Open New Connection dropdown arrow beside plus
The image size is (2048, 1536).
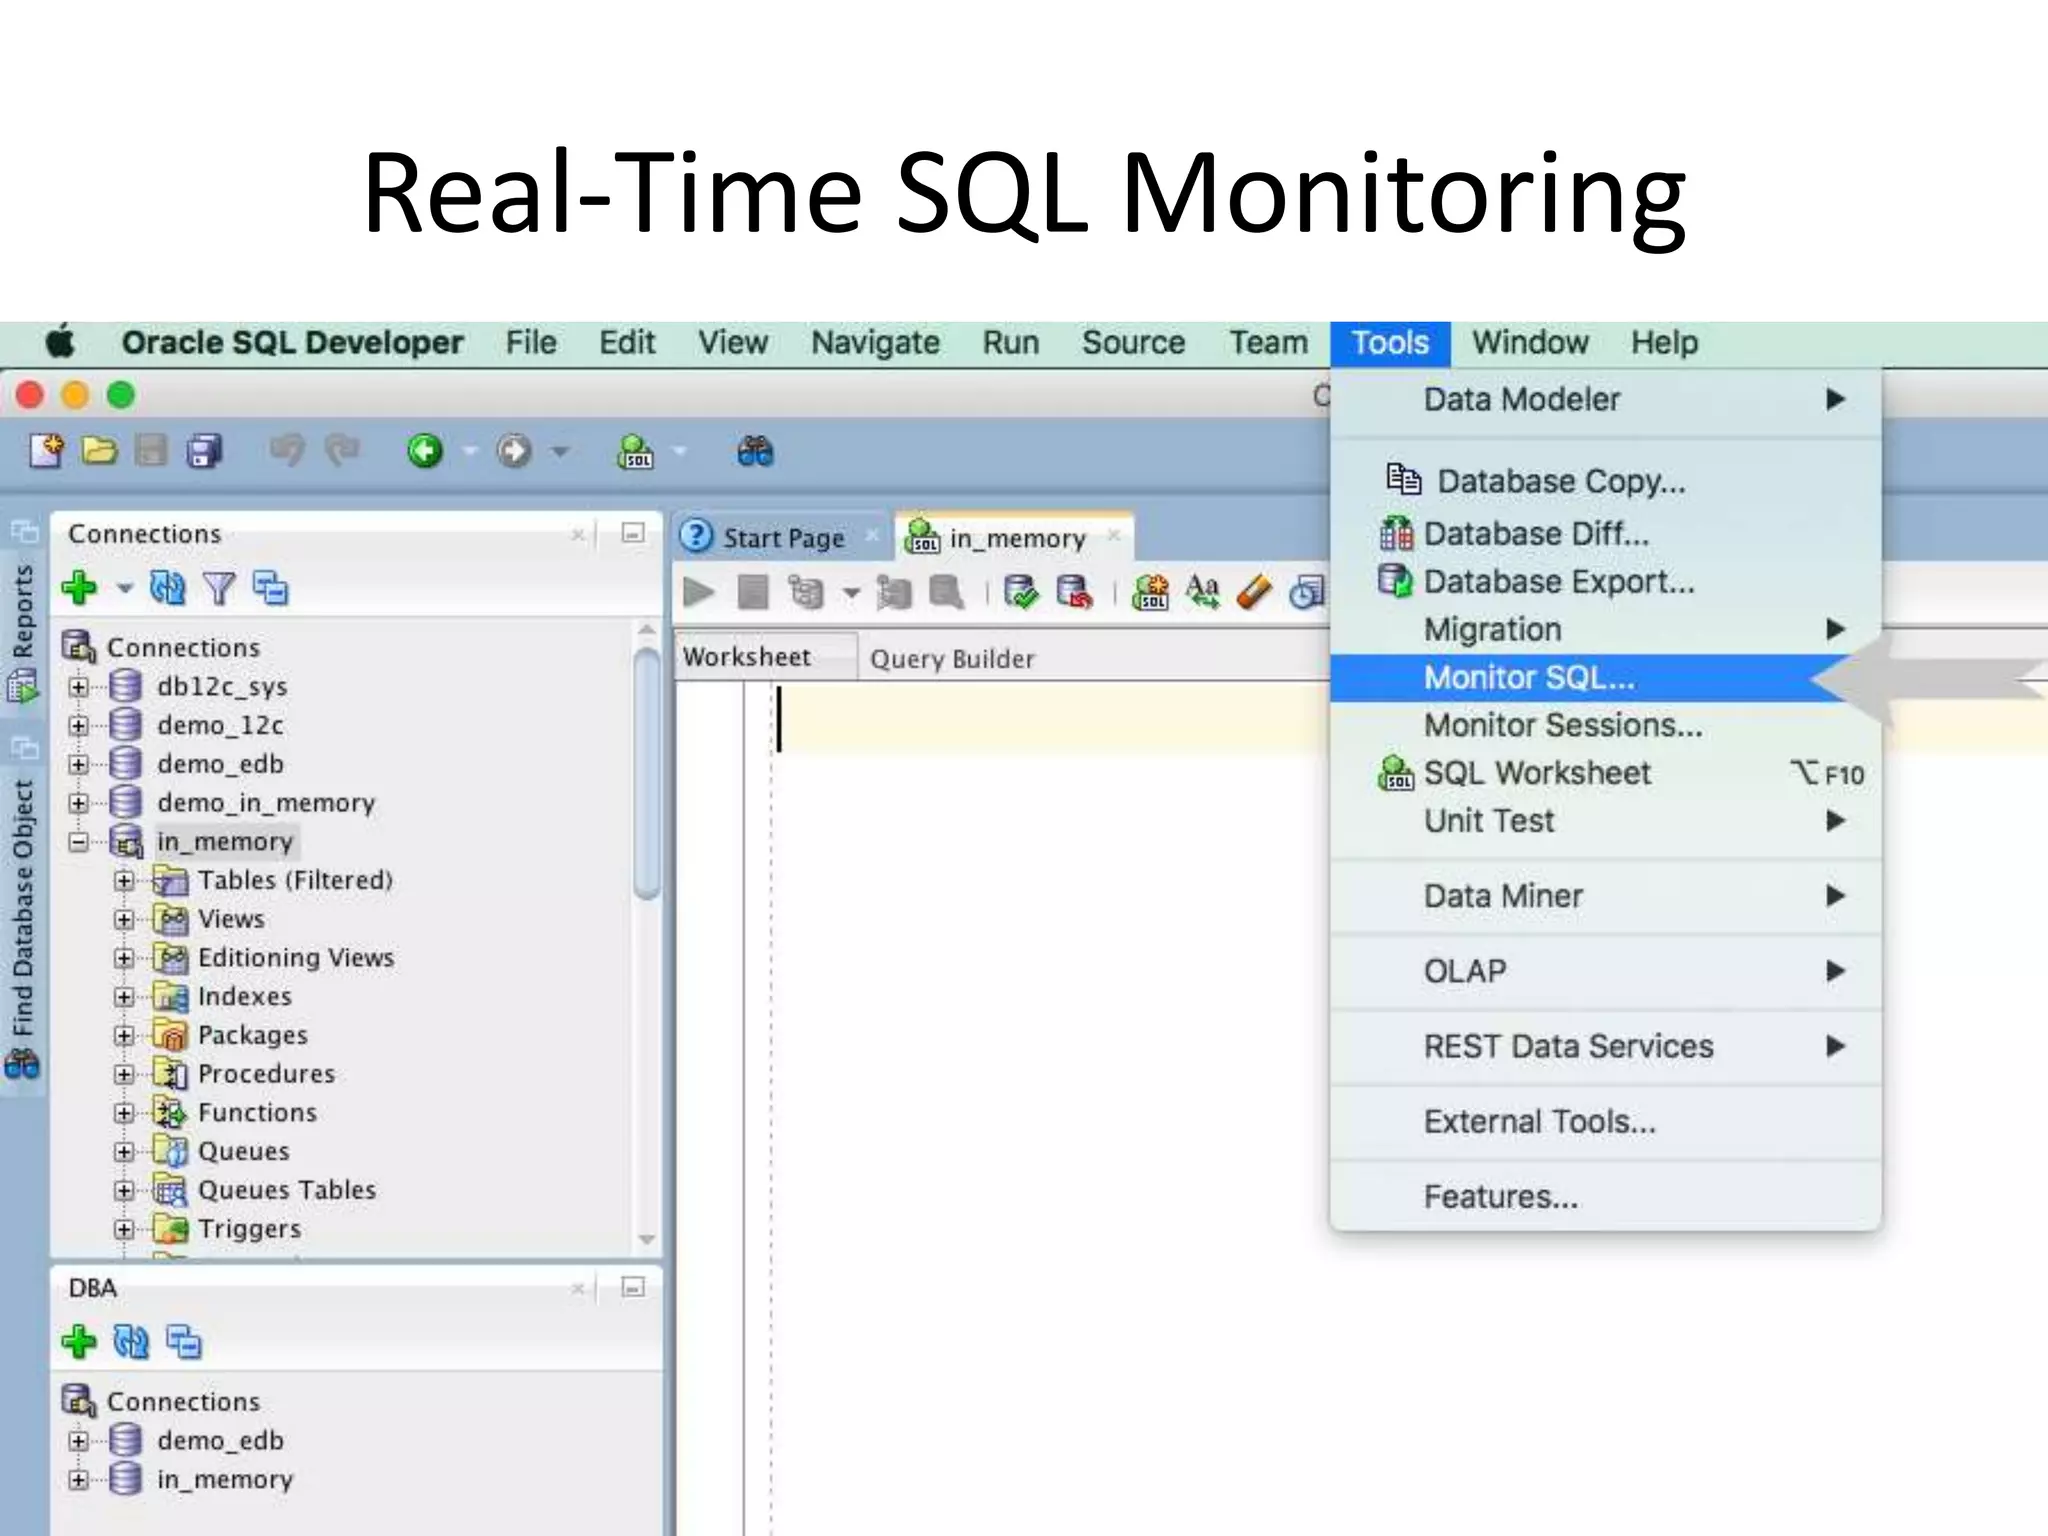(124, 588)
